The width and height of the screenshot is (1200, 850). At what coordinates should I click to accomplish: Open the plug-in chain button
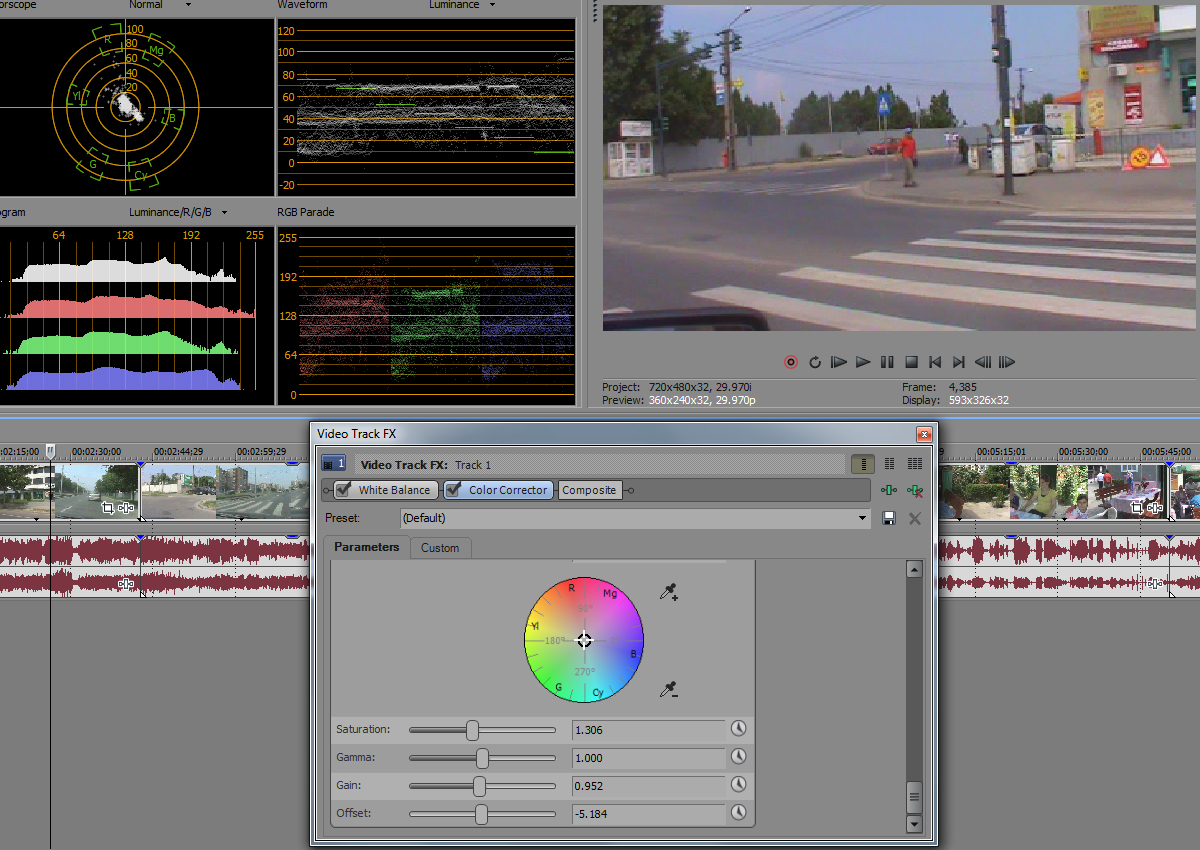click(888, 490)
